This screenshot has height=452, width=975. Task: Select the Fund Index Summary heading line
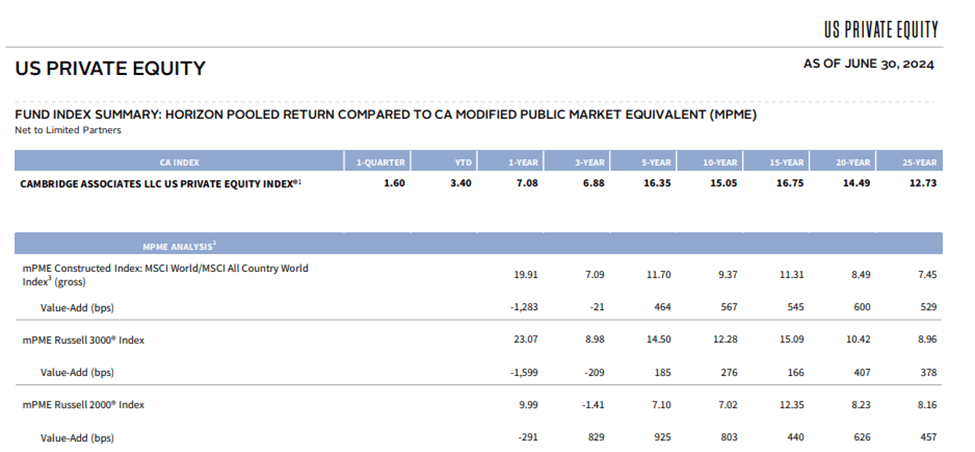(x=385, y=115)
